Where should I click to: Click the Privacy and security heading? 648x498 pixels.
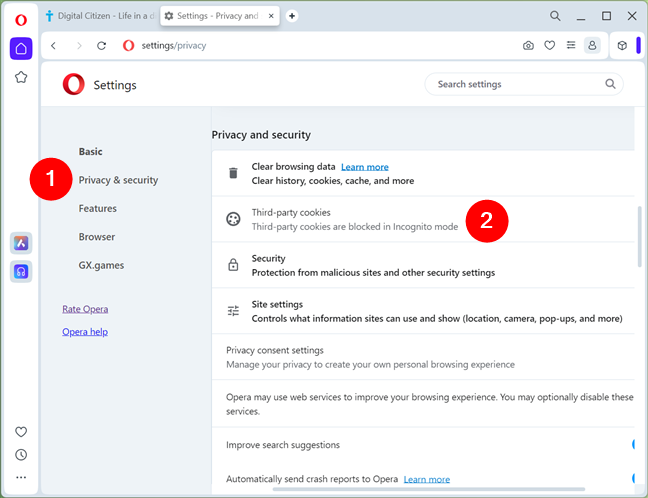[x=261, y=135]
